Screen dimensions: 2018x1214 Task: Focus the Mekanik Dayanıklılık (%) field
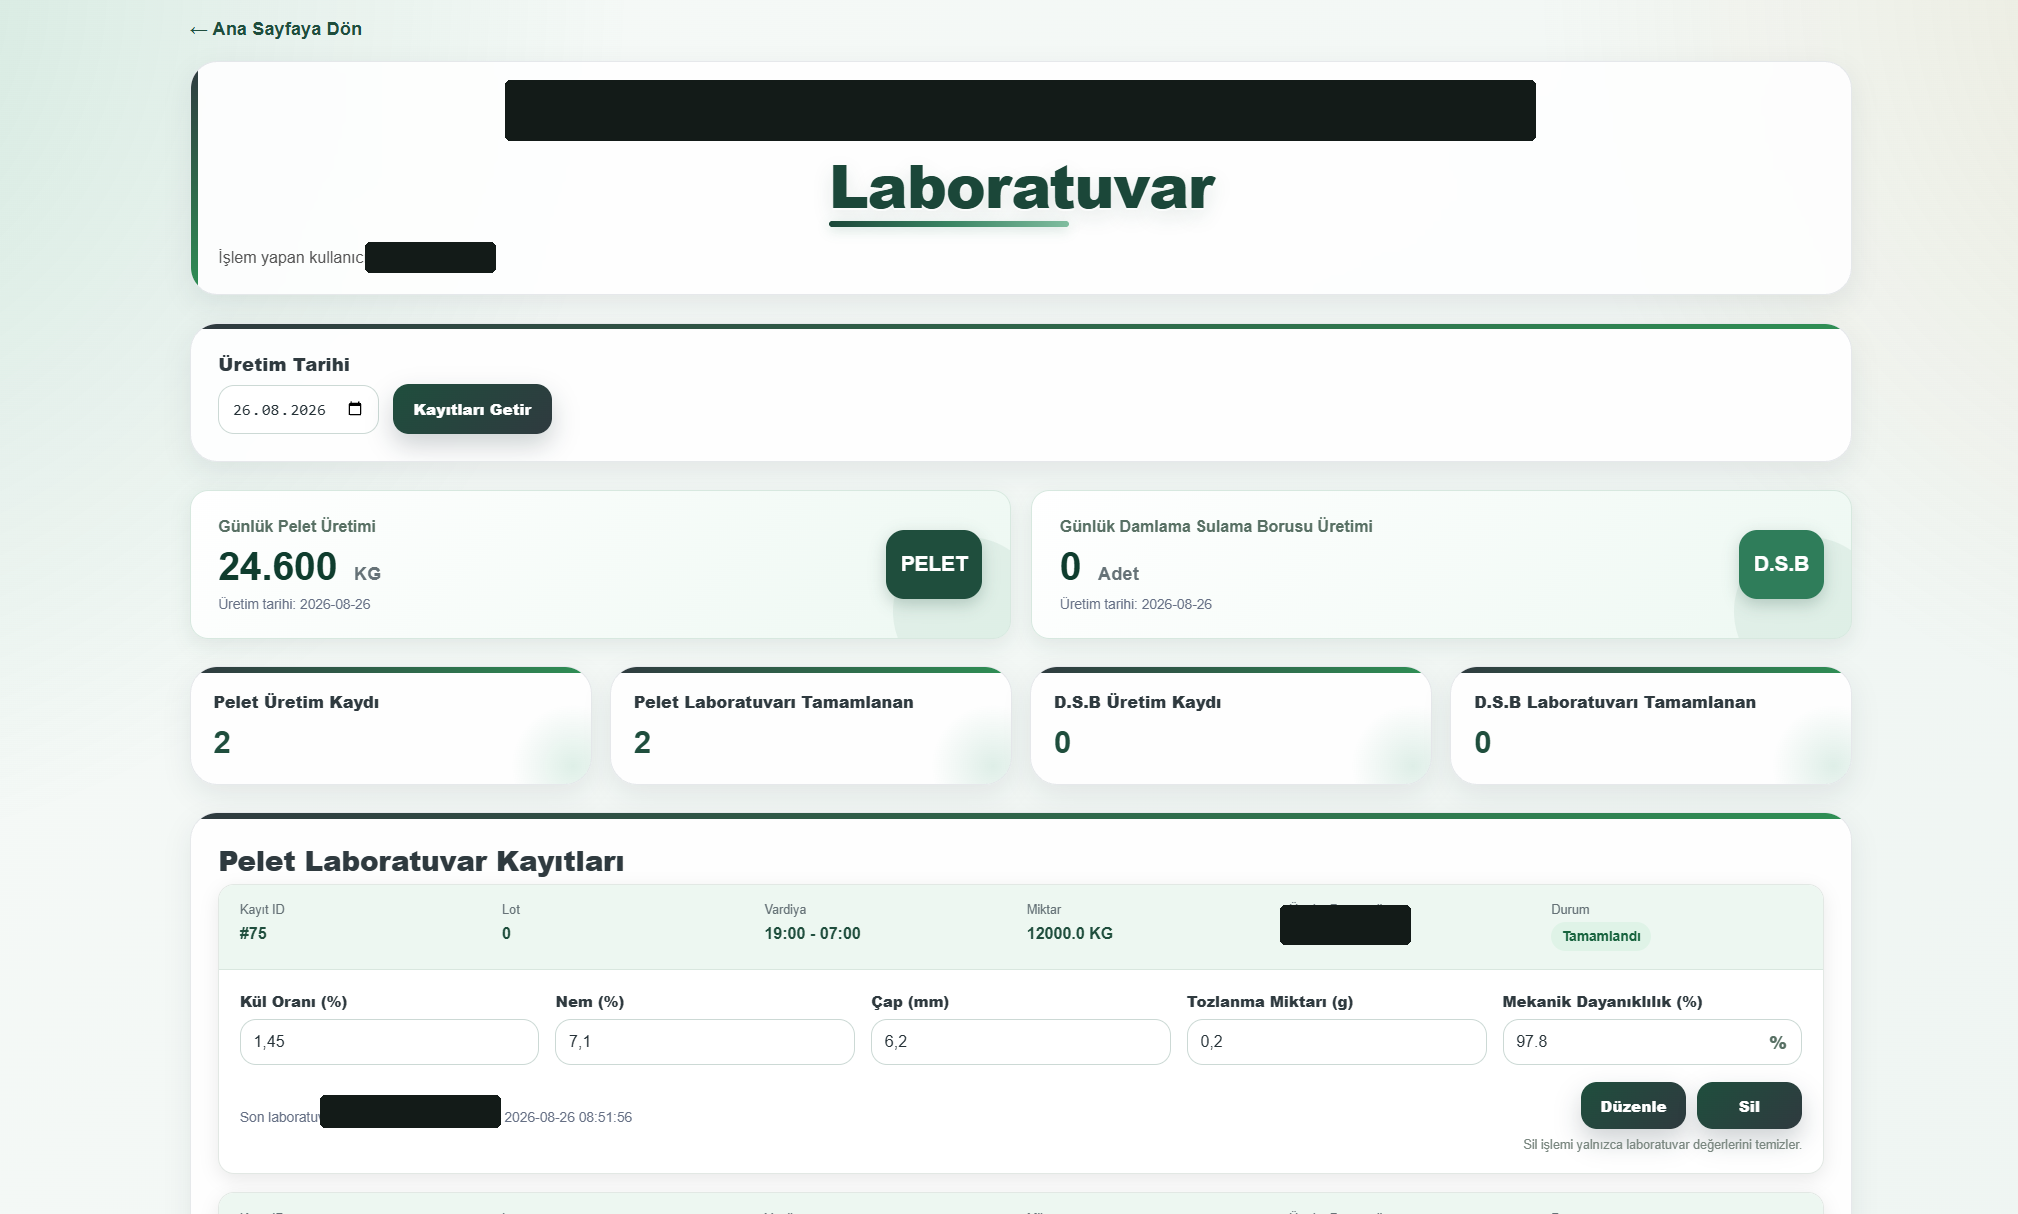pyautogui.click(x=1652, y=1042)
